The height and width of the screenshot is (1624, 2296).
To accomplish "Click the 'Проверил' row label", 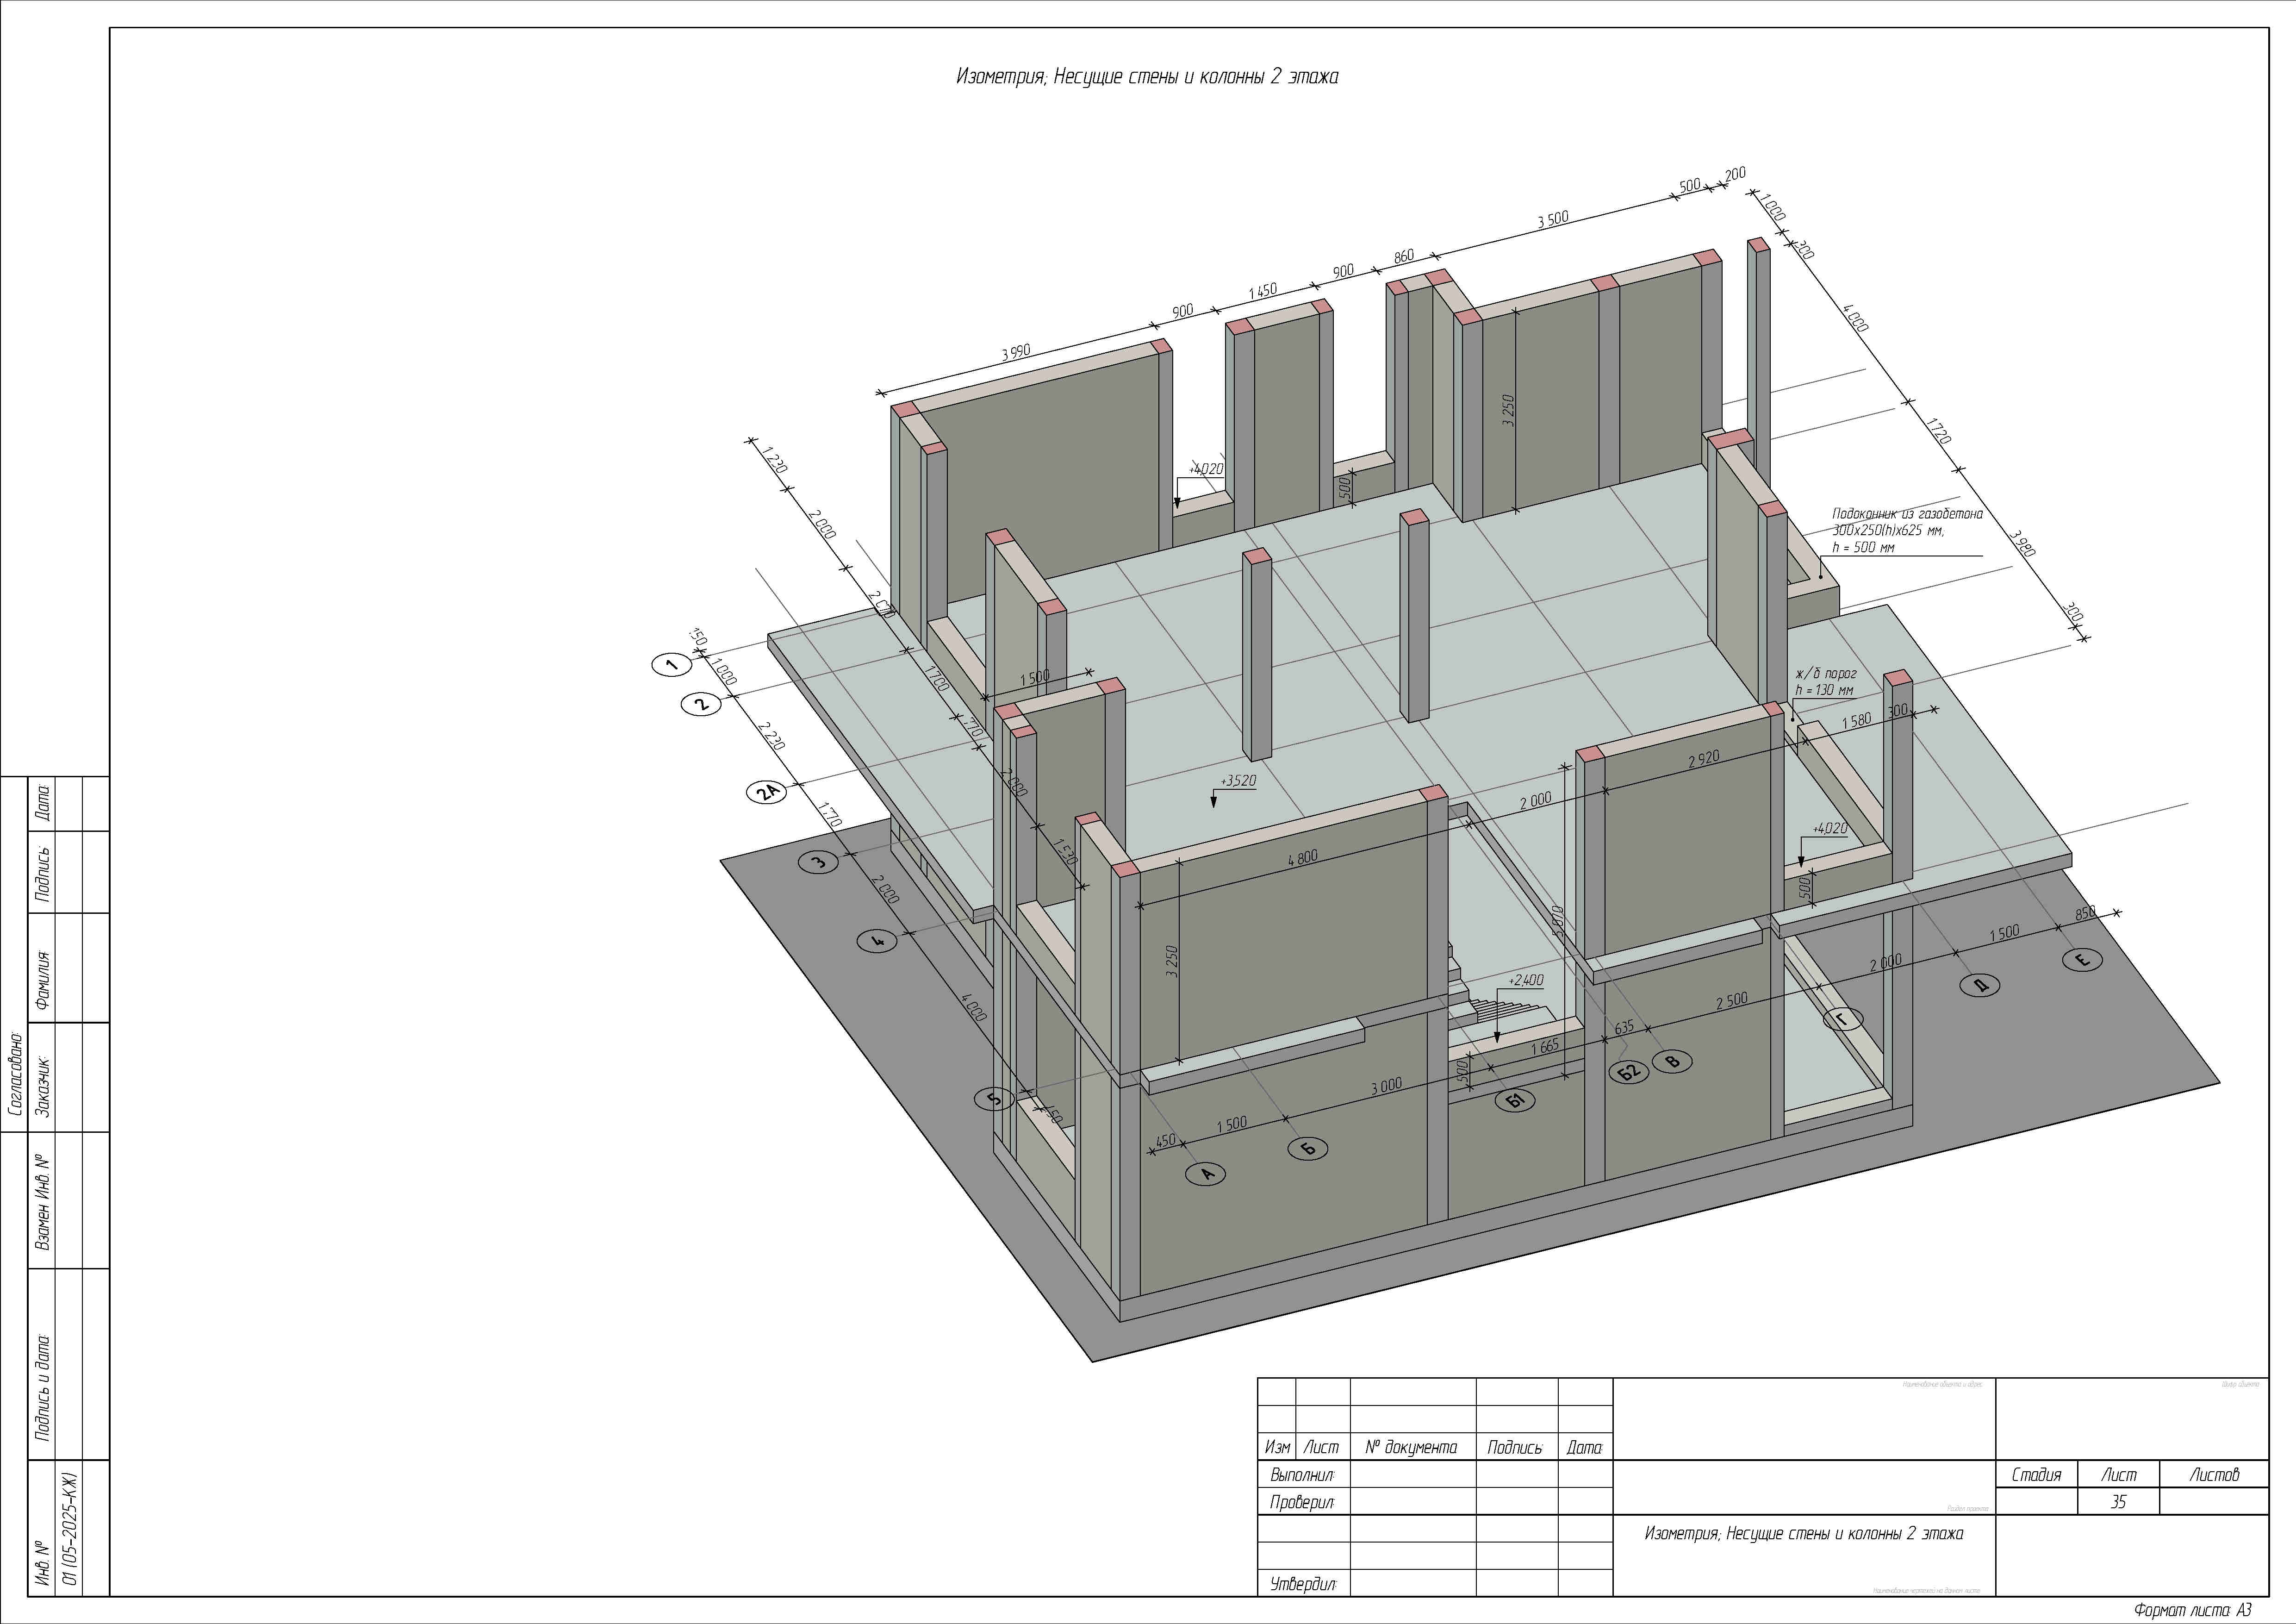I will click(x=1302, y=1502).
